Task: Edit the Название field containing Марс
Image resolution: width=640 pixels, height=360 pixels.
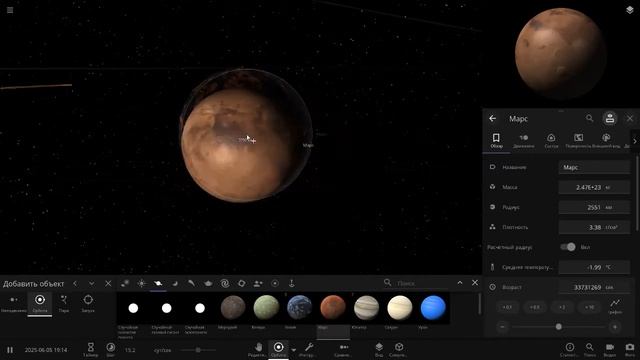Action: coord(594,167)
